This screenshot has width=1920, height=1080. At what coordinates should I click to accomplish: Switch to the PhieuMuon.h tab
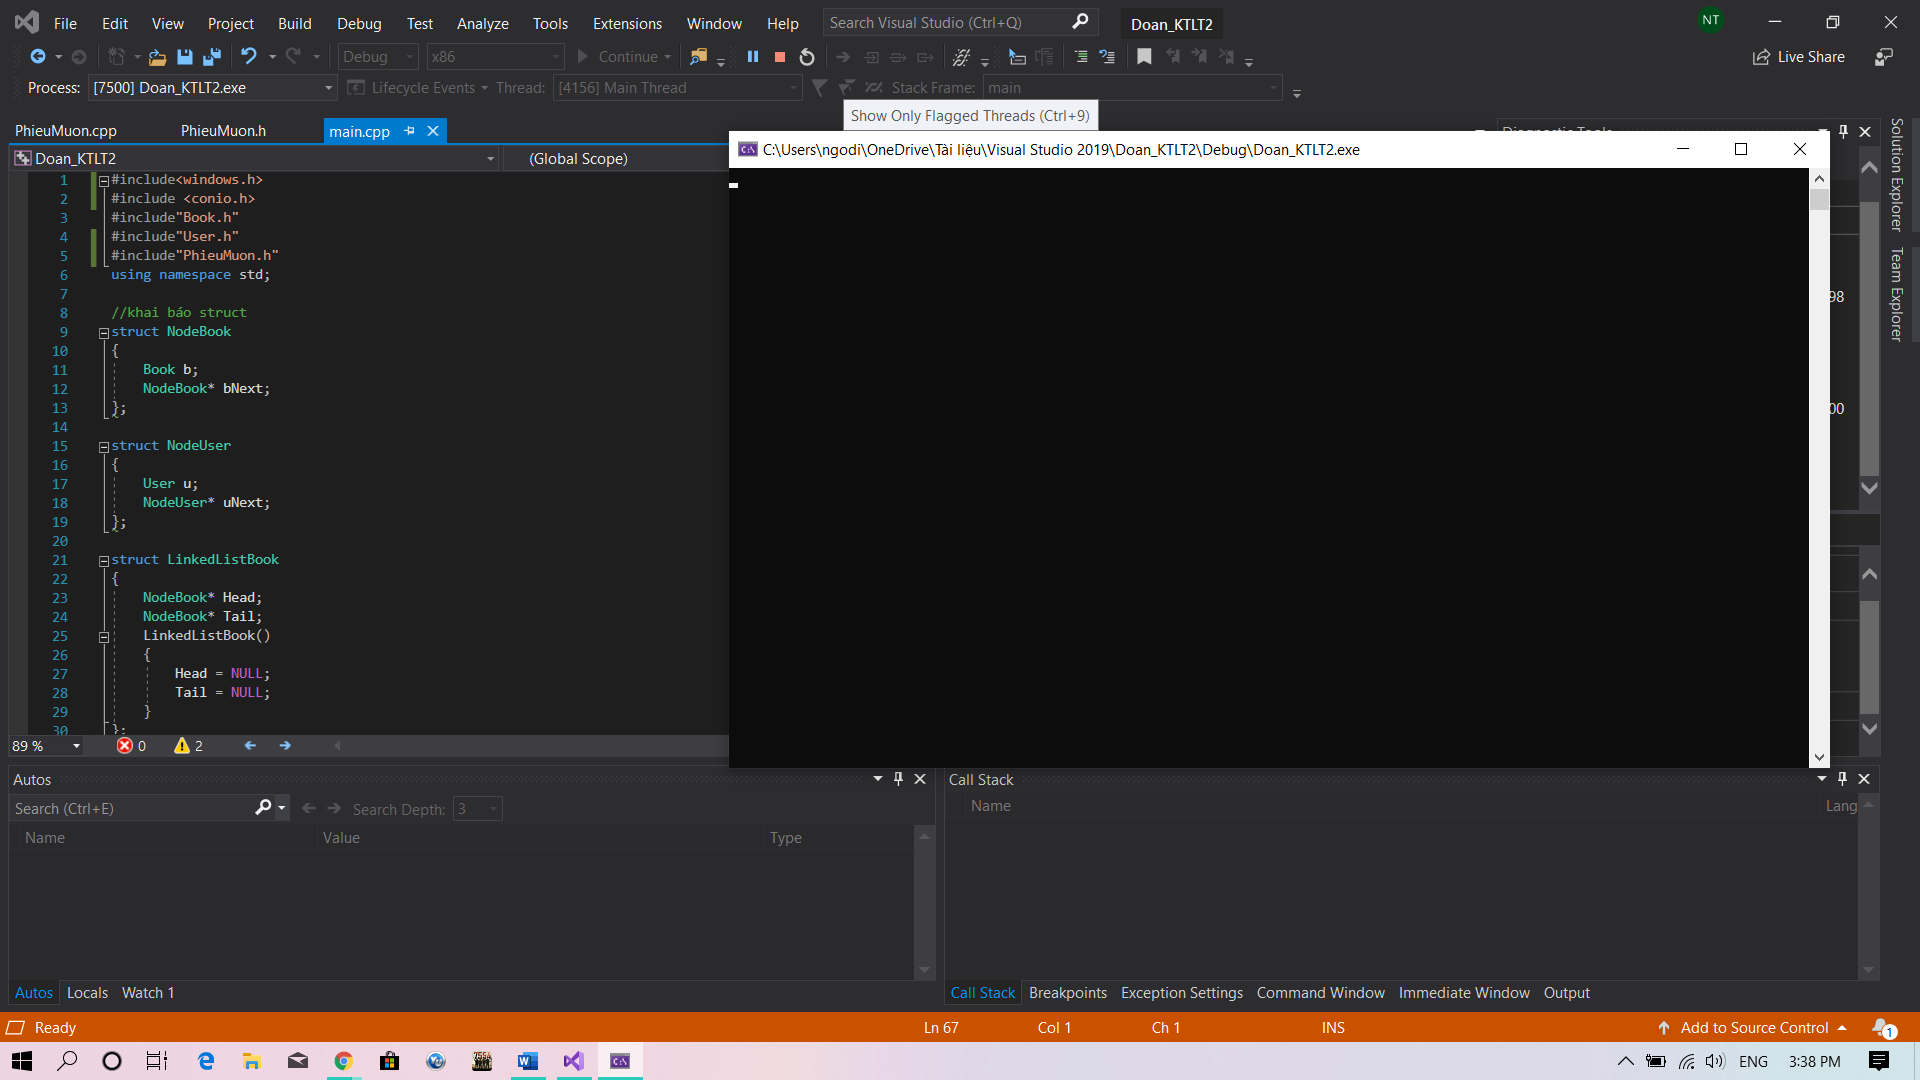point(223,131)
